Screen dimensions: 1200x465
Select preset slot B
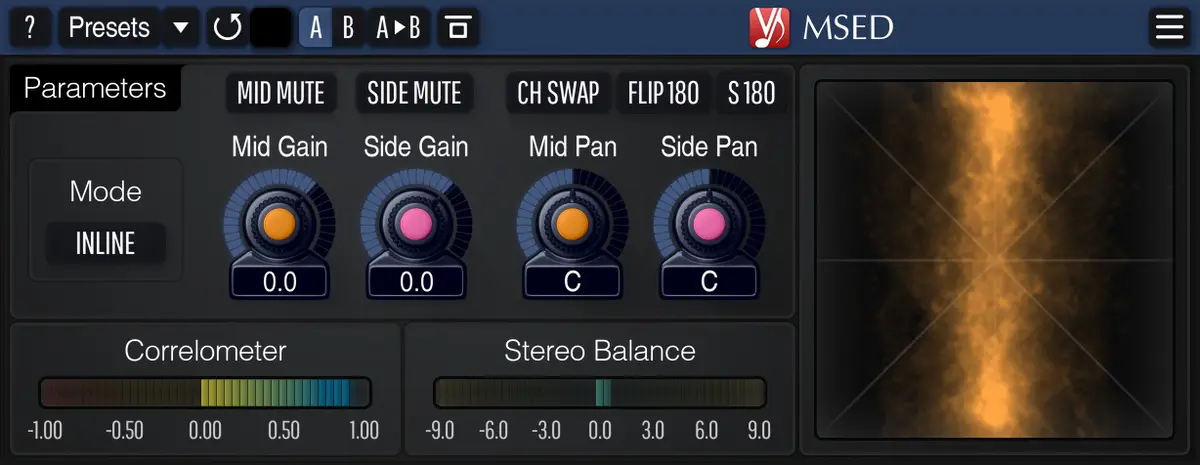[348, 27]
